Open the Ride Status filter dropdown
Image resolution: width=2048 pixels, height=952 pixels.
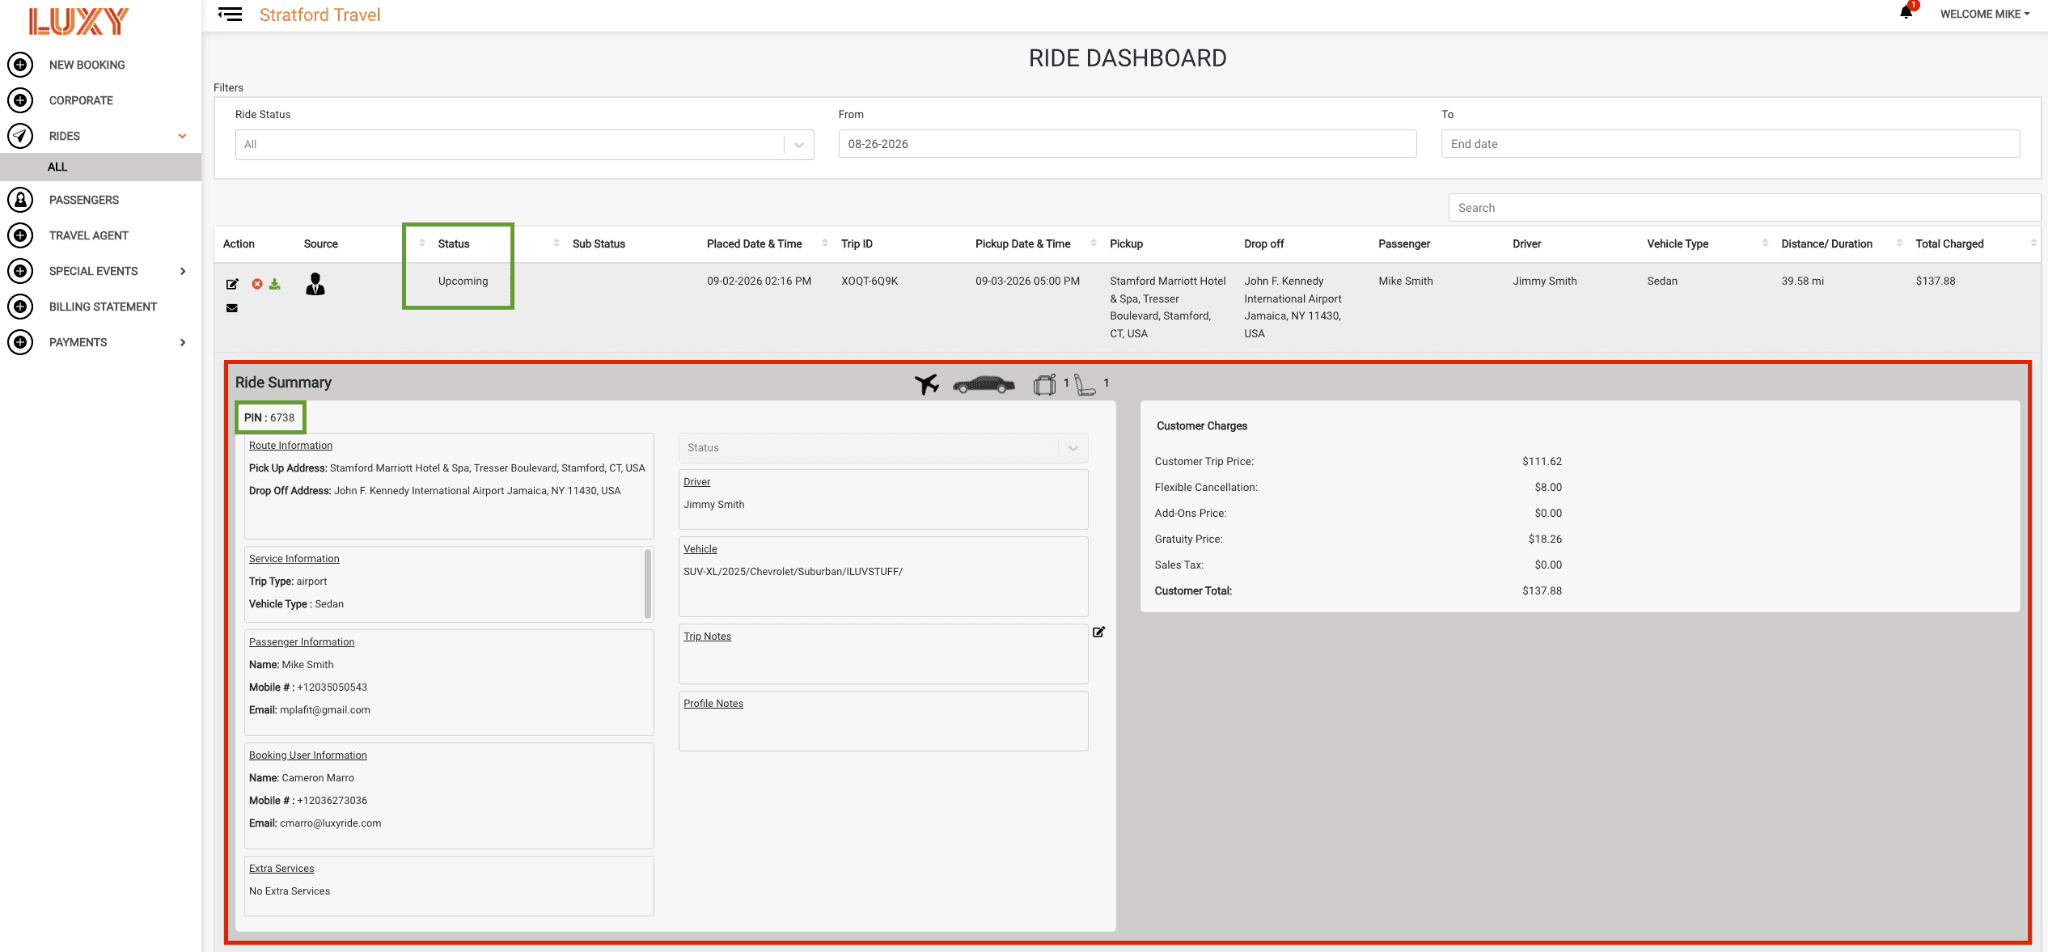(524, 144)
